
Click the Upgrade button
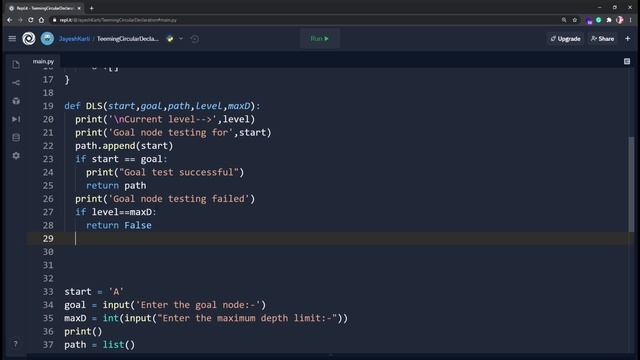[x=565, y=39]
